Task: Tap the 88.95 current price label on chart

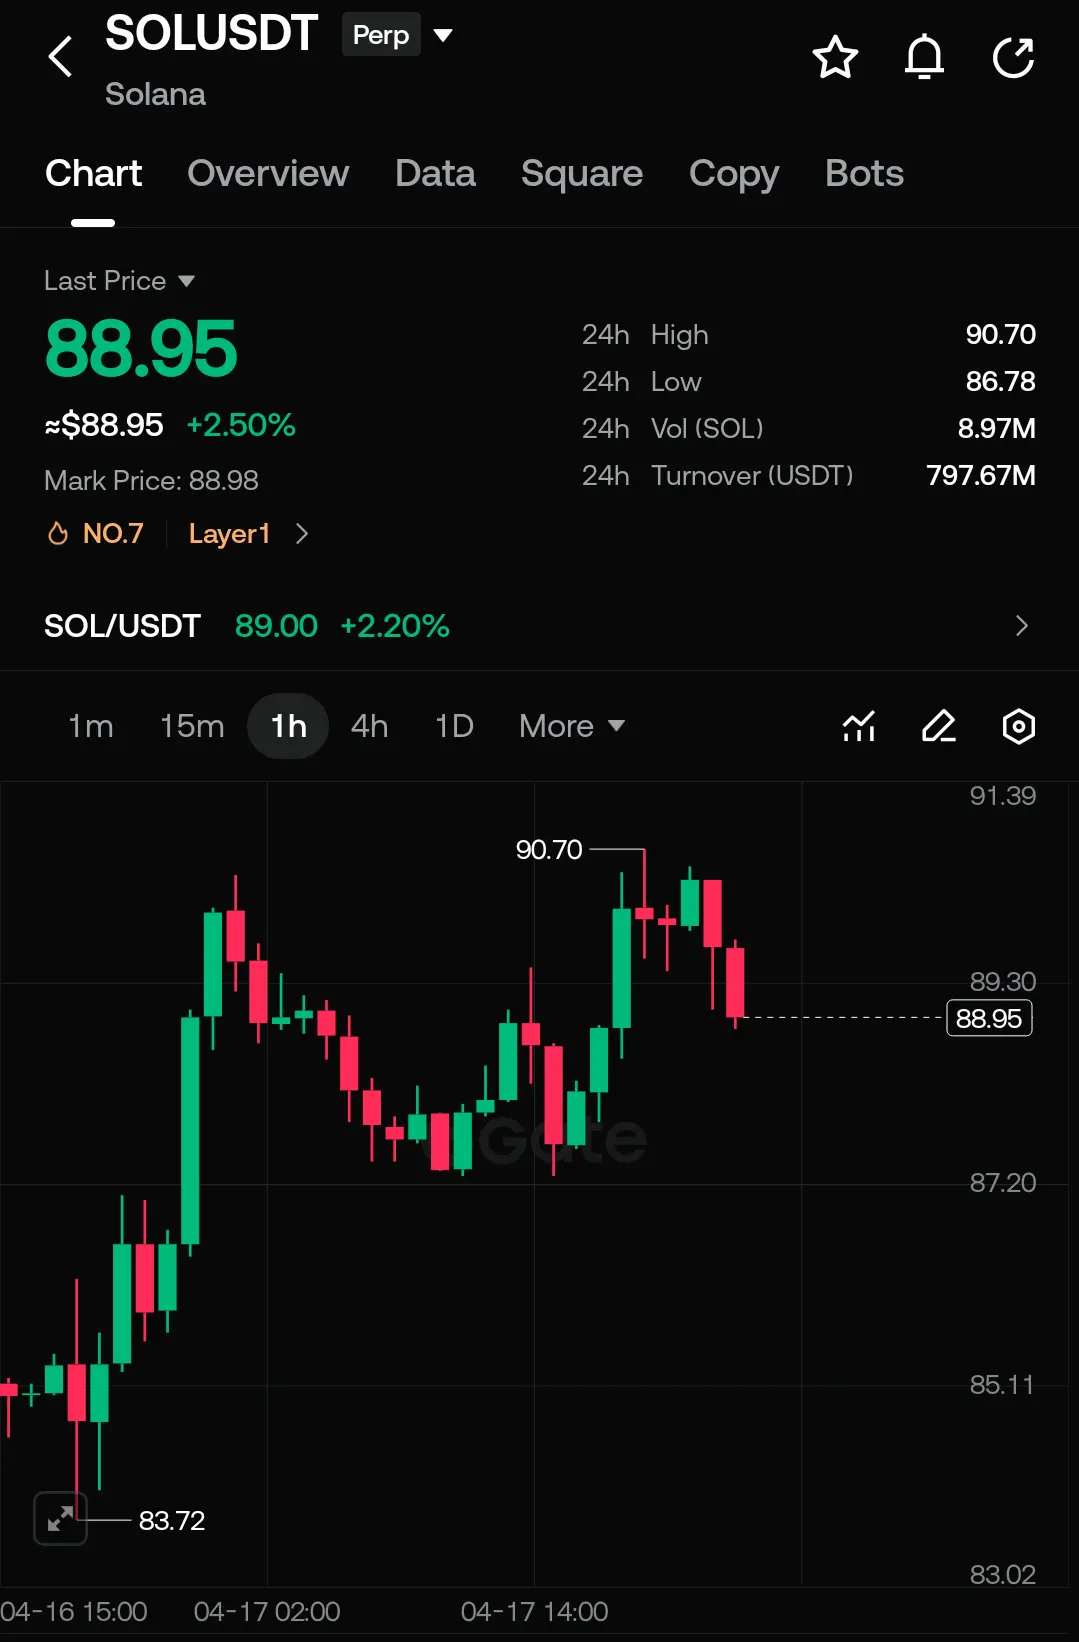Action: 989,1018
